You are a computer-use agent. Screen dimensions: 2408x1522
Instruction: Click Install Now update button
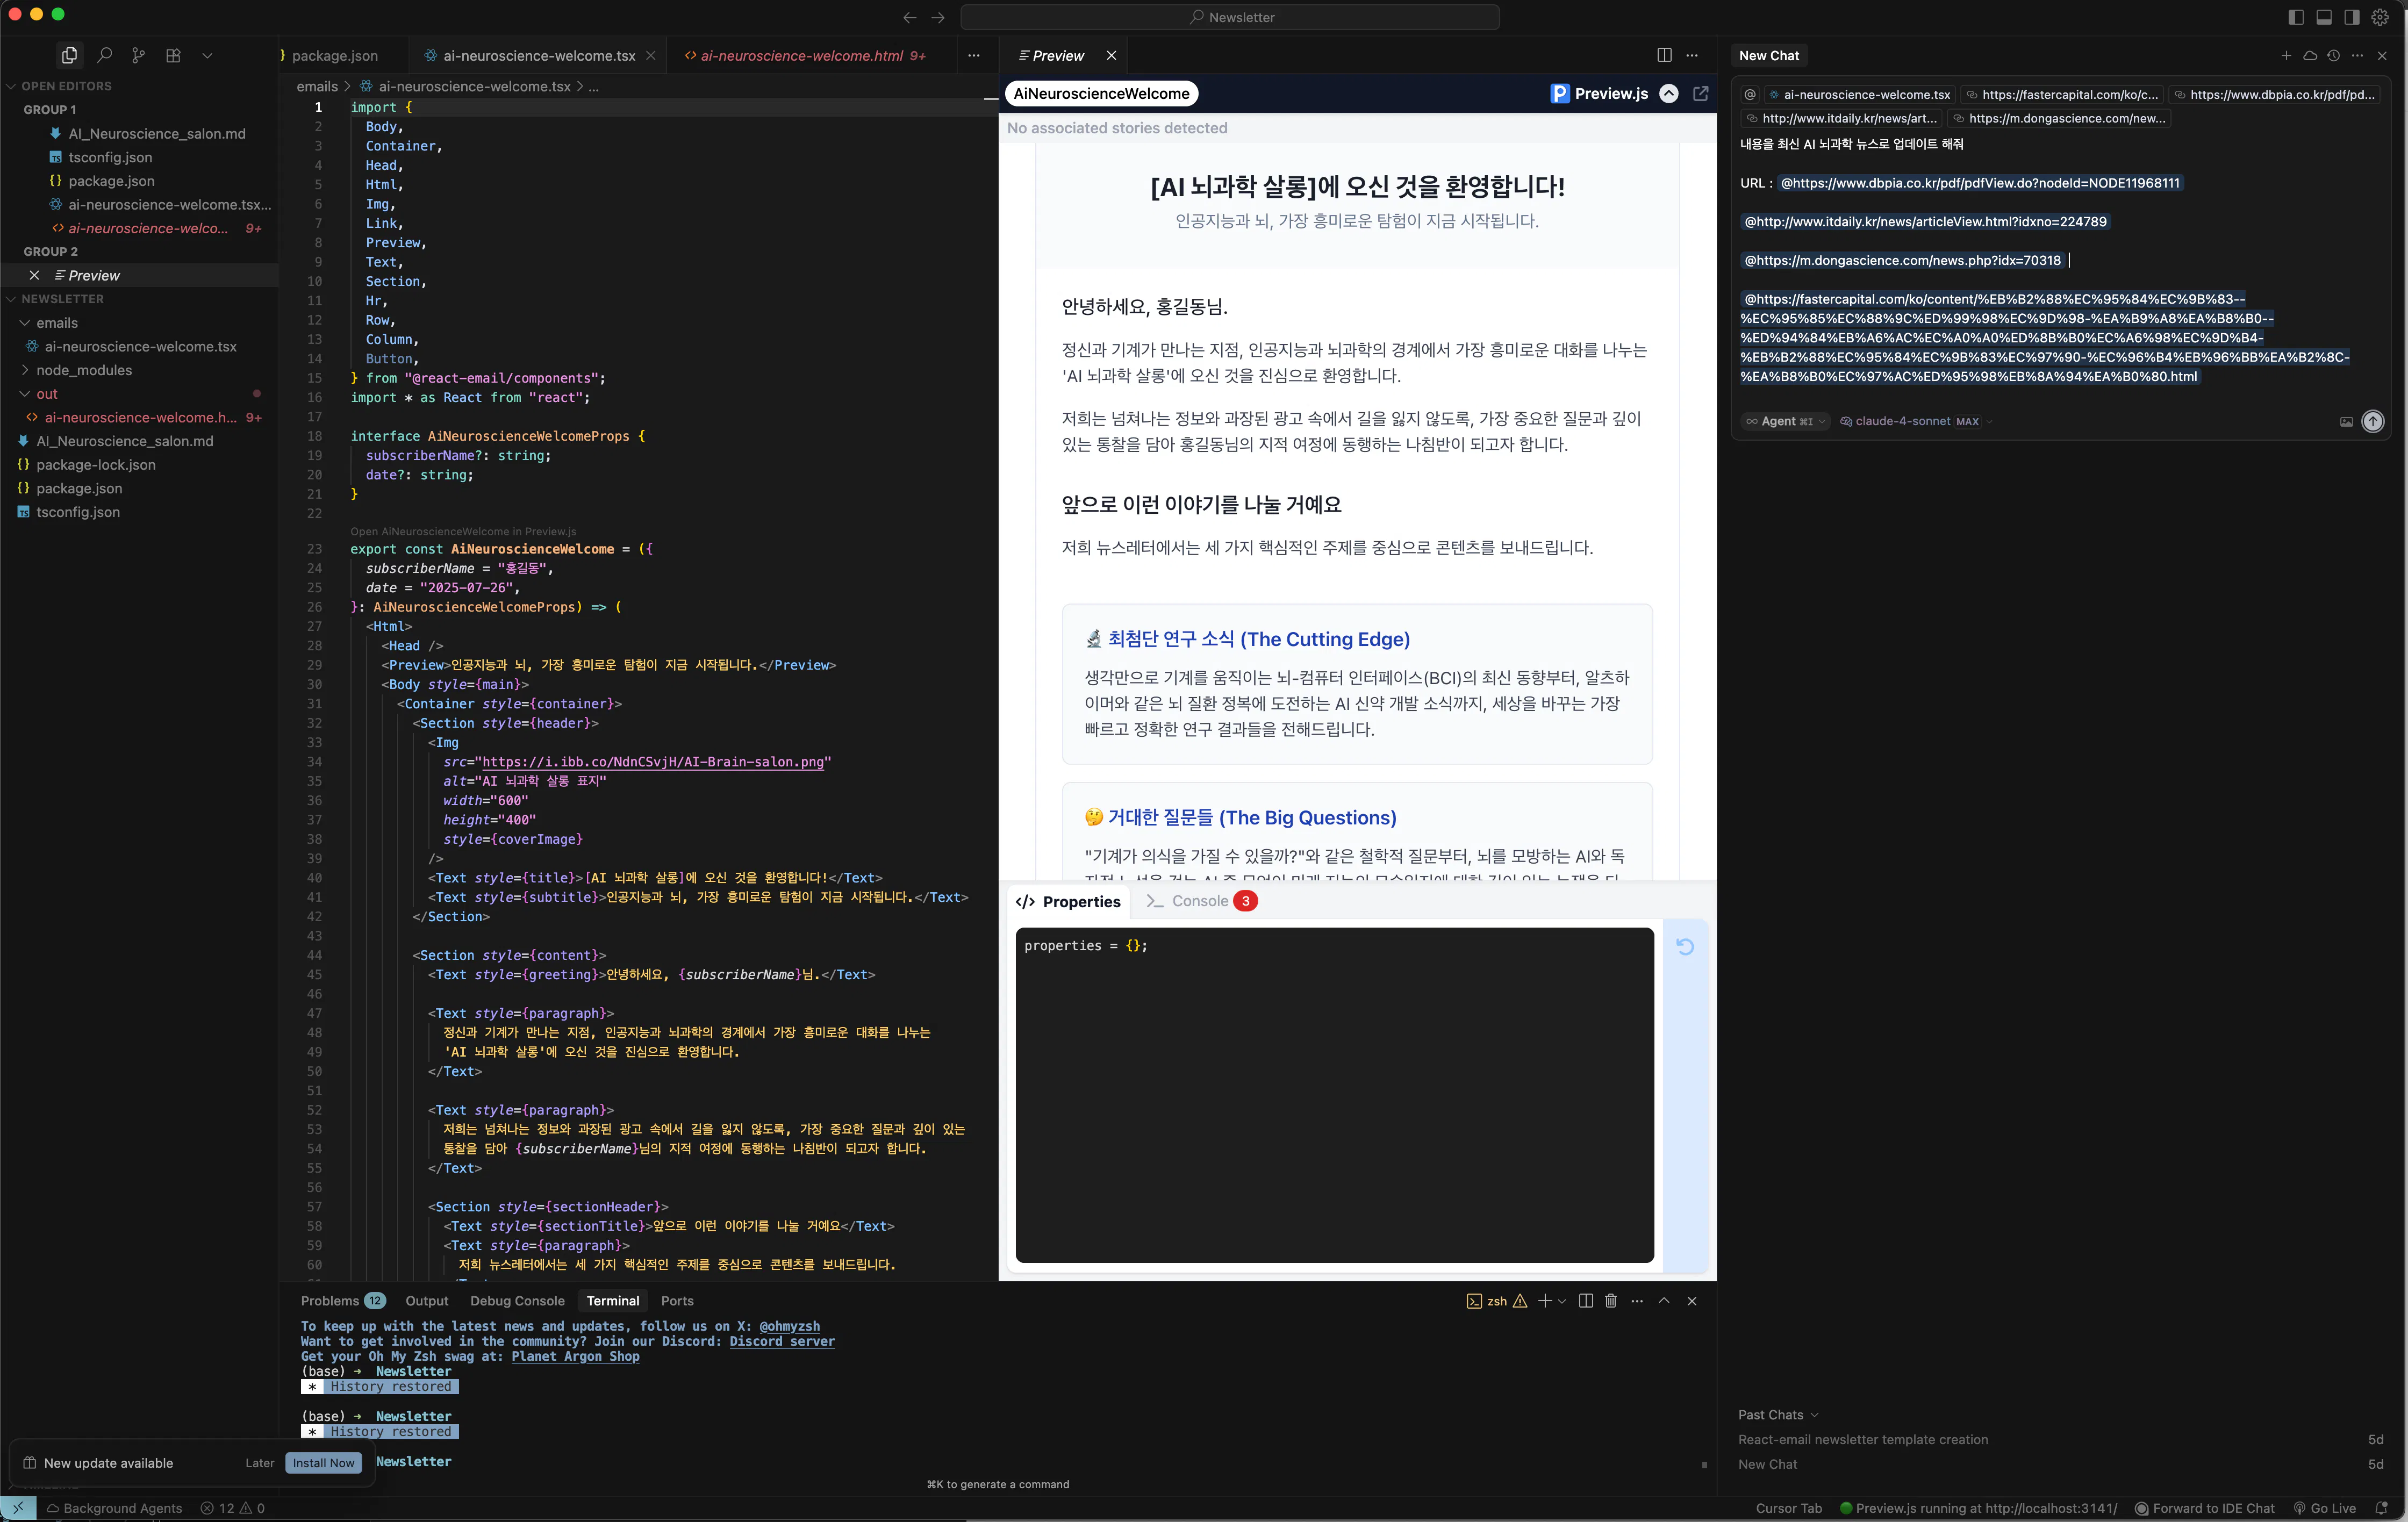point(323,1462)
